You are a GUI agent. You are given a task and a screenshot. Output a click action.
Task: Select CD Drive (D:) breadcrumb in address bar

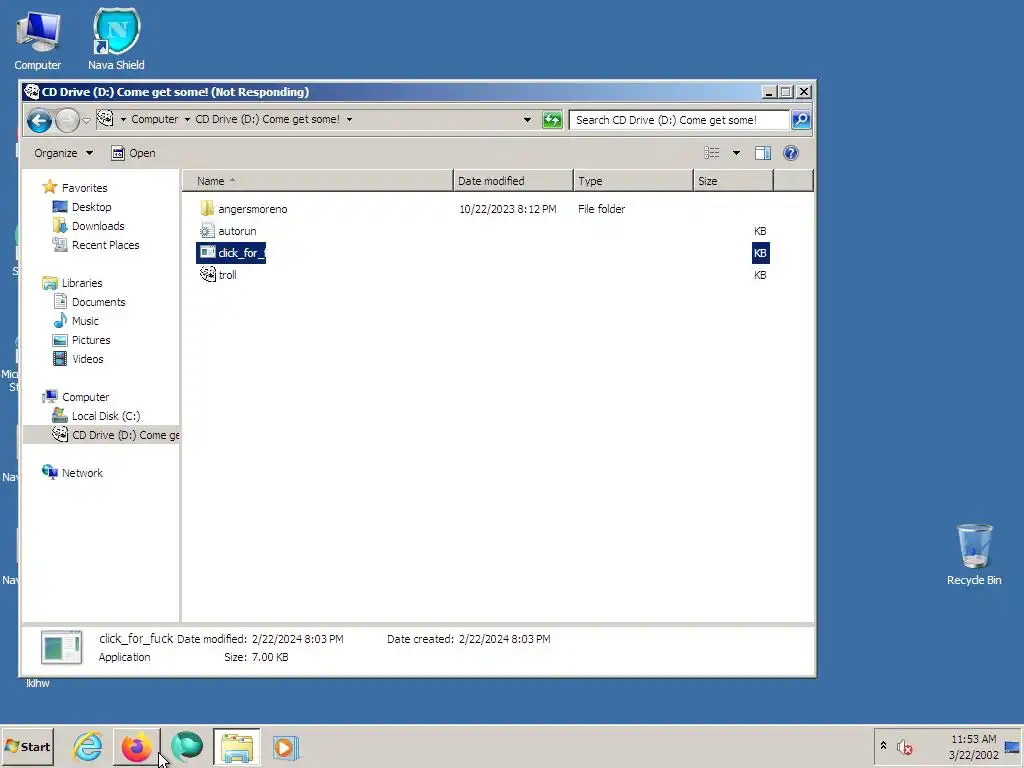click(x=267, y=120)
